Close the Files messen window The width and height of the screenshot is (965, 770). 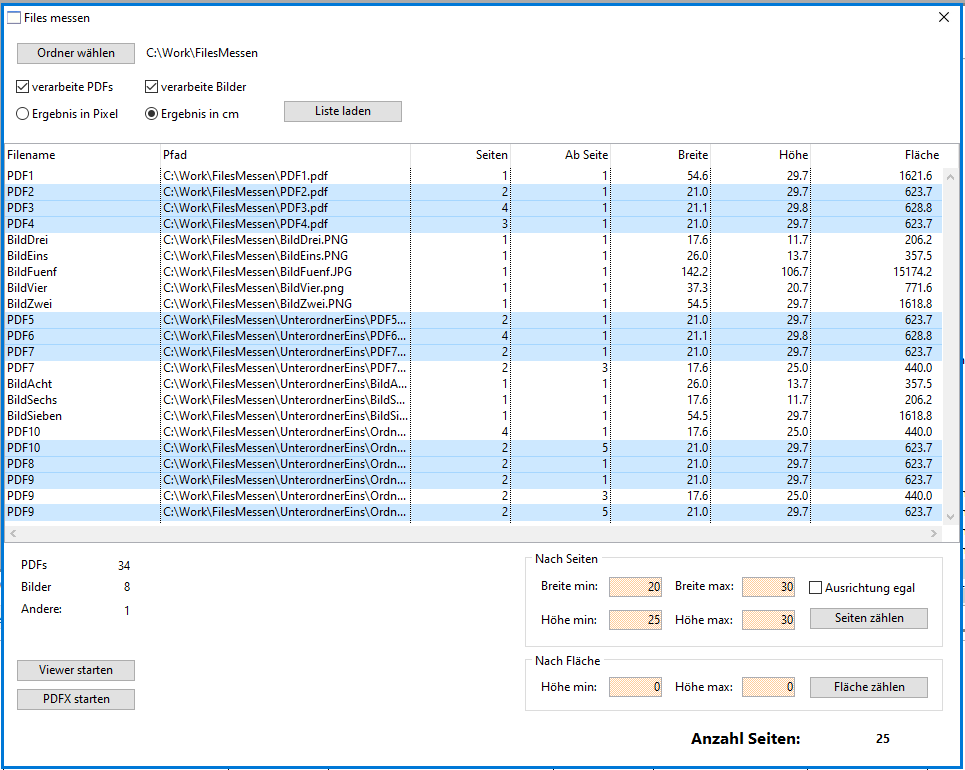(943, 17)
